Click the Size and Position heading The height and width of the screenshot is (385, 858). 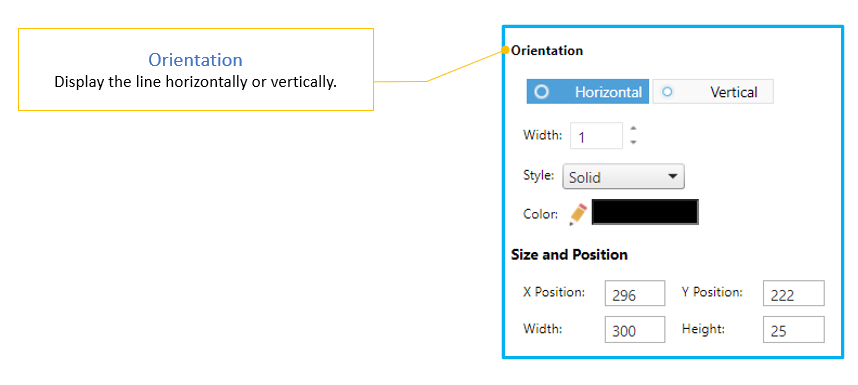tap(569, 255)
